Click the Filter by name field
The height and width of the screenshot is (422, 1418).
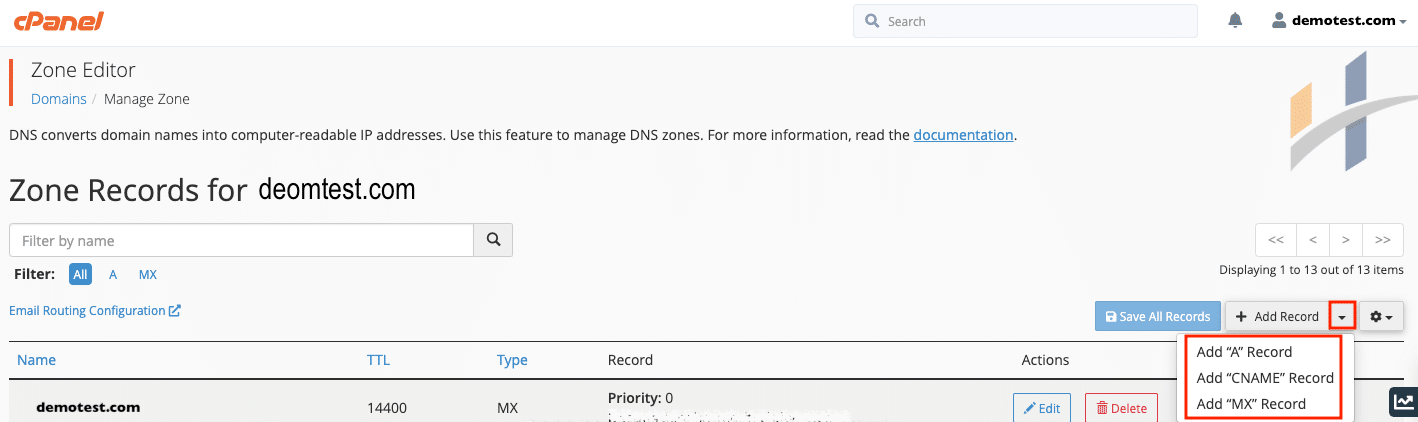[240, 240]
